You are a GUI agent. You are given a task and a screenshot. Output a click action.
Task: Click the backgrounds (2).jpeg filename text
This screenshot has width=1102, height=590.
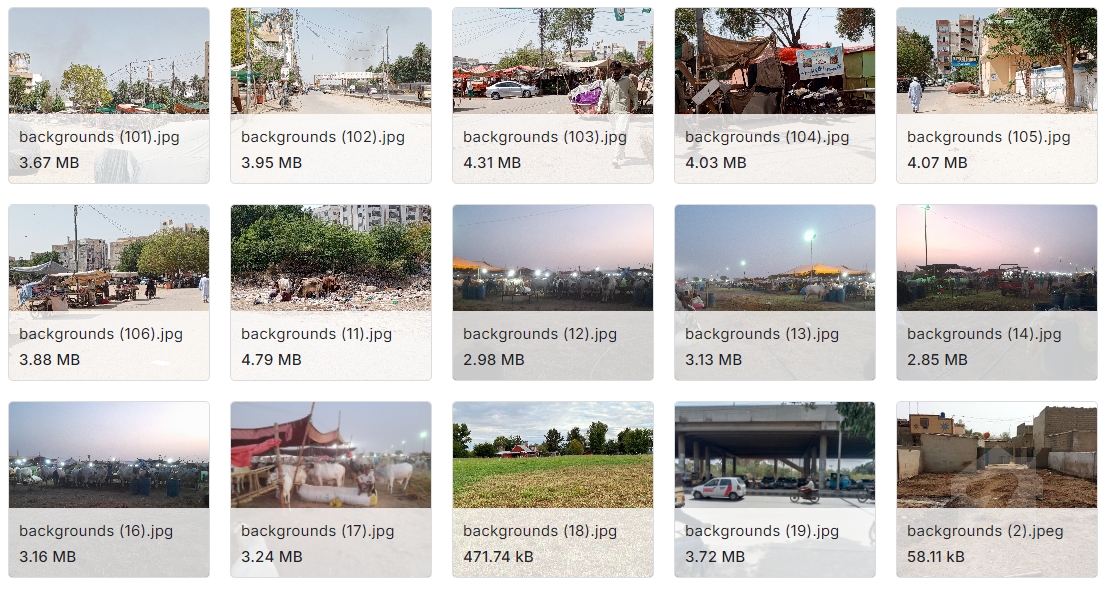(985, 531)
